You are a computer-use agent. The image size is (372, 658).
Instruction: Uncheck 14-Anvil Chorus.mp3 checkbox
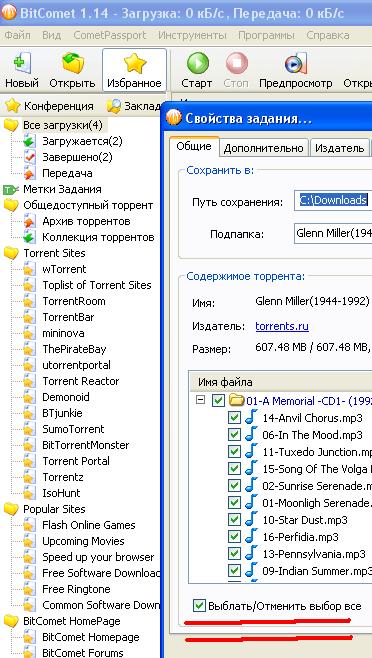234,418
